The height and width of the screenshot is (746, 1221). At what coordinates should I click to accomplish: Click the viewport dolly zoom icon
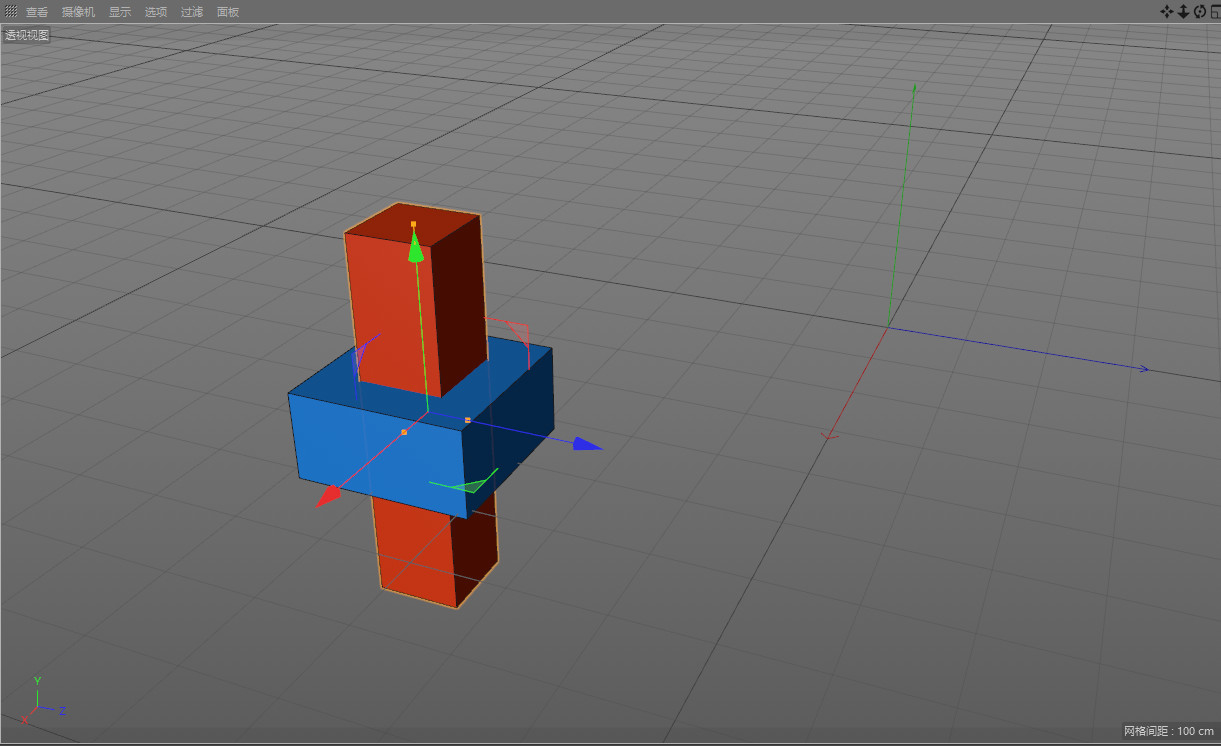(1183, 12)
